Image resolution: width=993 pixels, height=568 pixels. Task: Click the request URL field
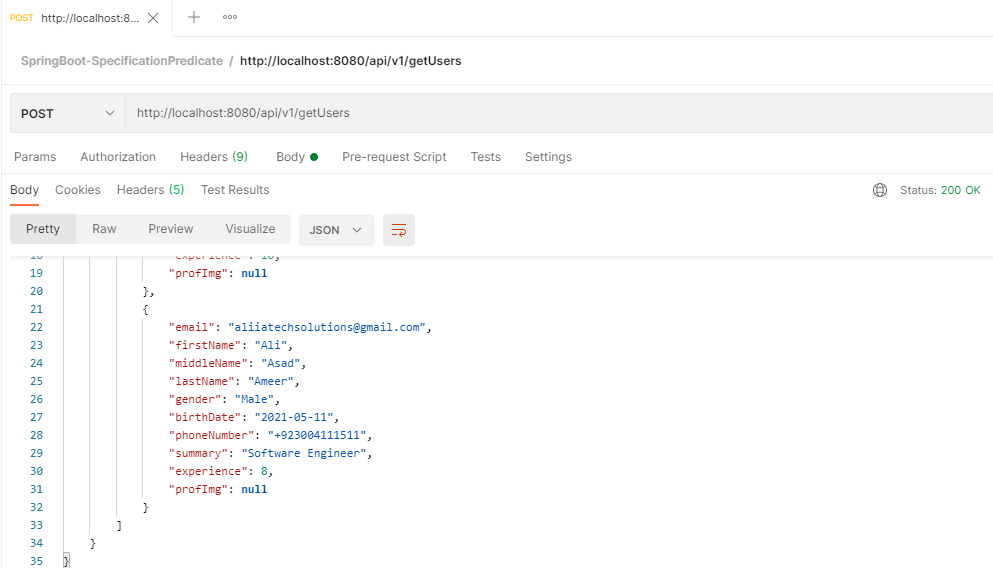[559, 113]
